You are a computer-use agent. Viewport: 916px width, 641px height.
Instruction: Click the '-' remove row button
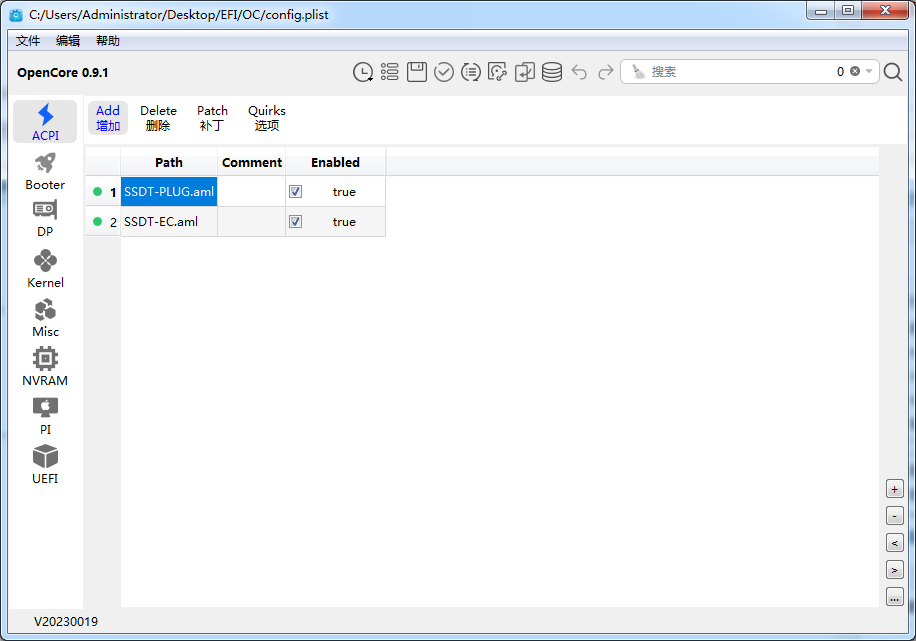(894, 516)
